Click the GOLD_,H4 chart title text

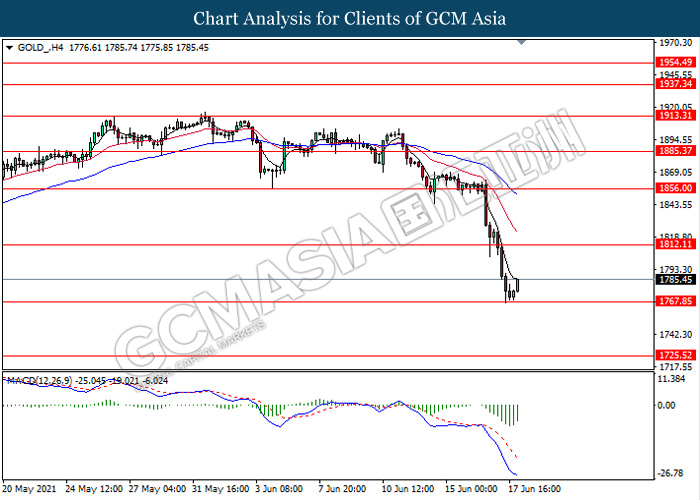pyautogui.click(x=41, y=48)
